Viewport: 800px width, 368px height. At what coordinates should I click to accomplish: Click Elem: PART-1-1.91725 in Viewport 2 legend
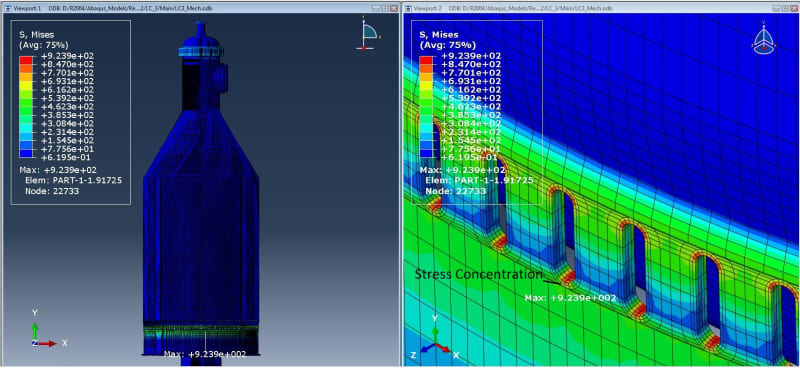[480, 180]
